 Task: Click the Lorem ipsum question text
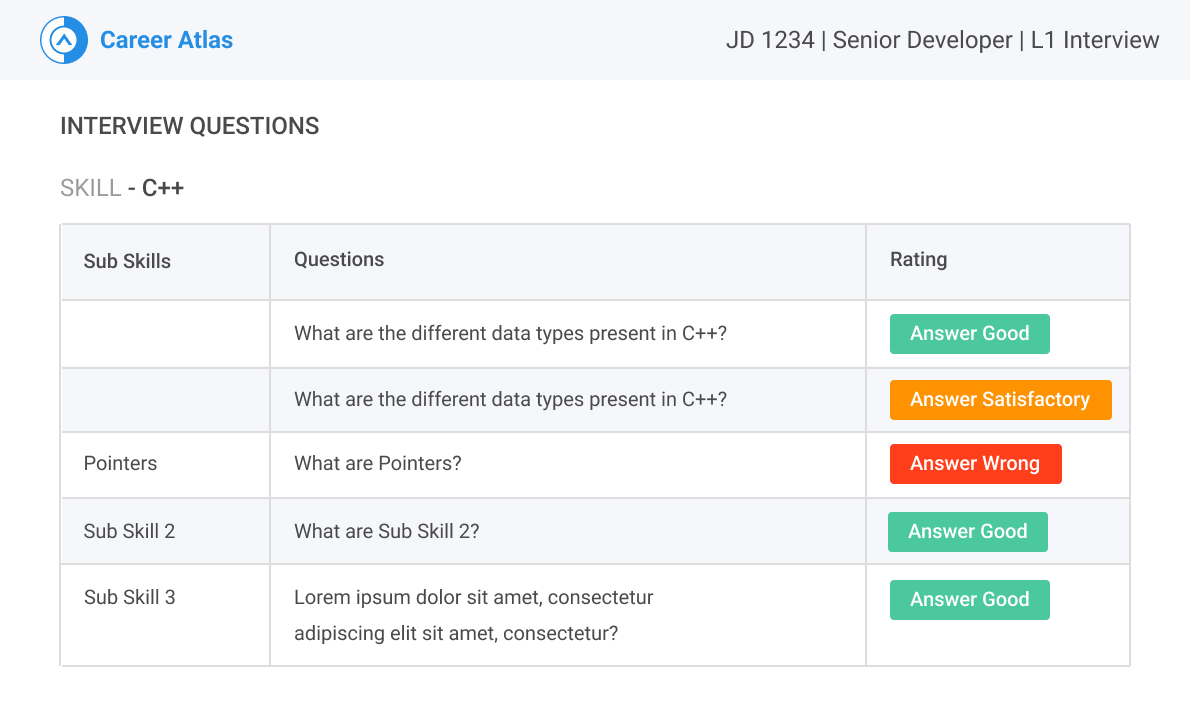(x=473, y=615)
